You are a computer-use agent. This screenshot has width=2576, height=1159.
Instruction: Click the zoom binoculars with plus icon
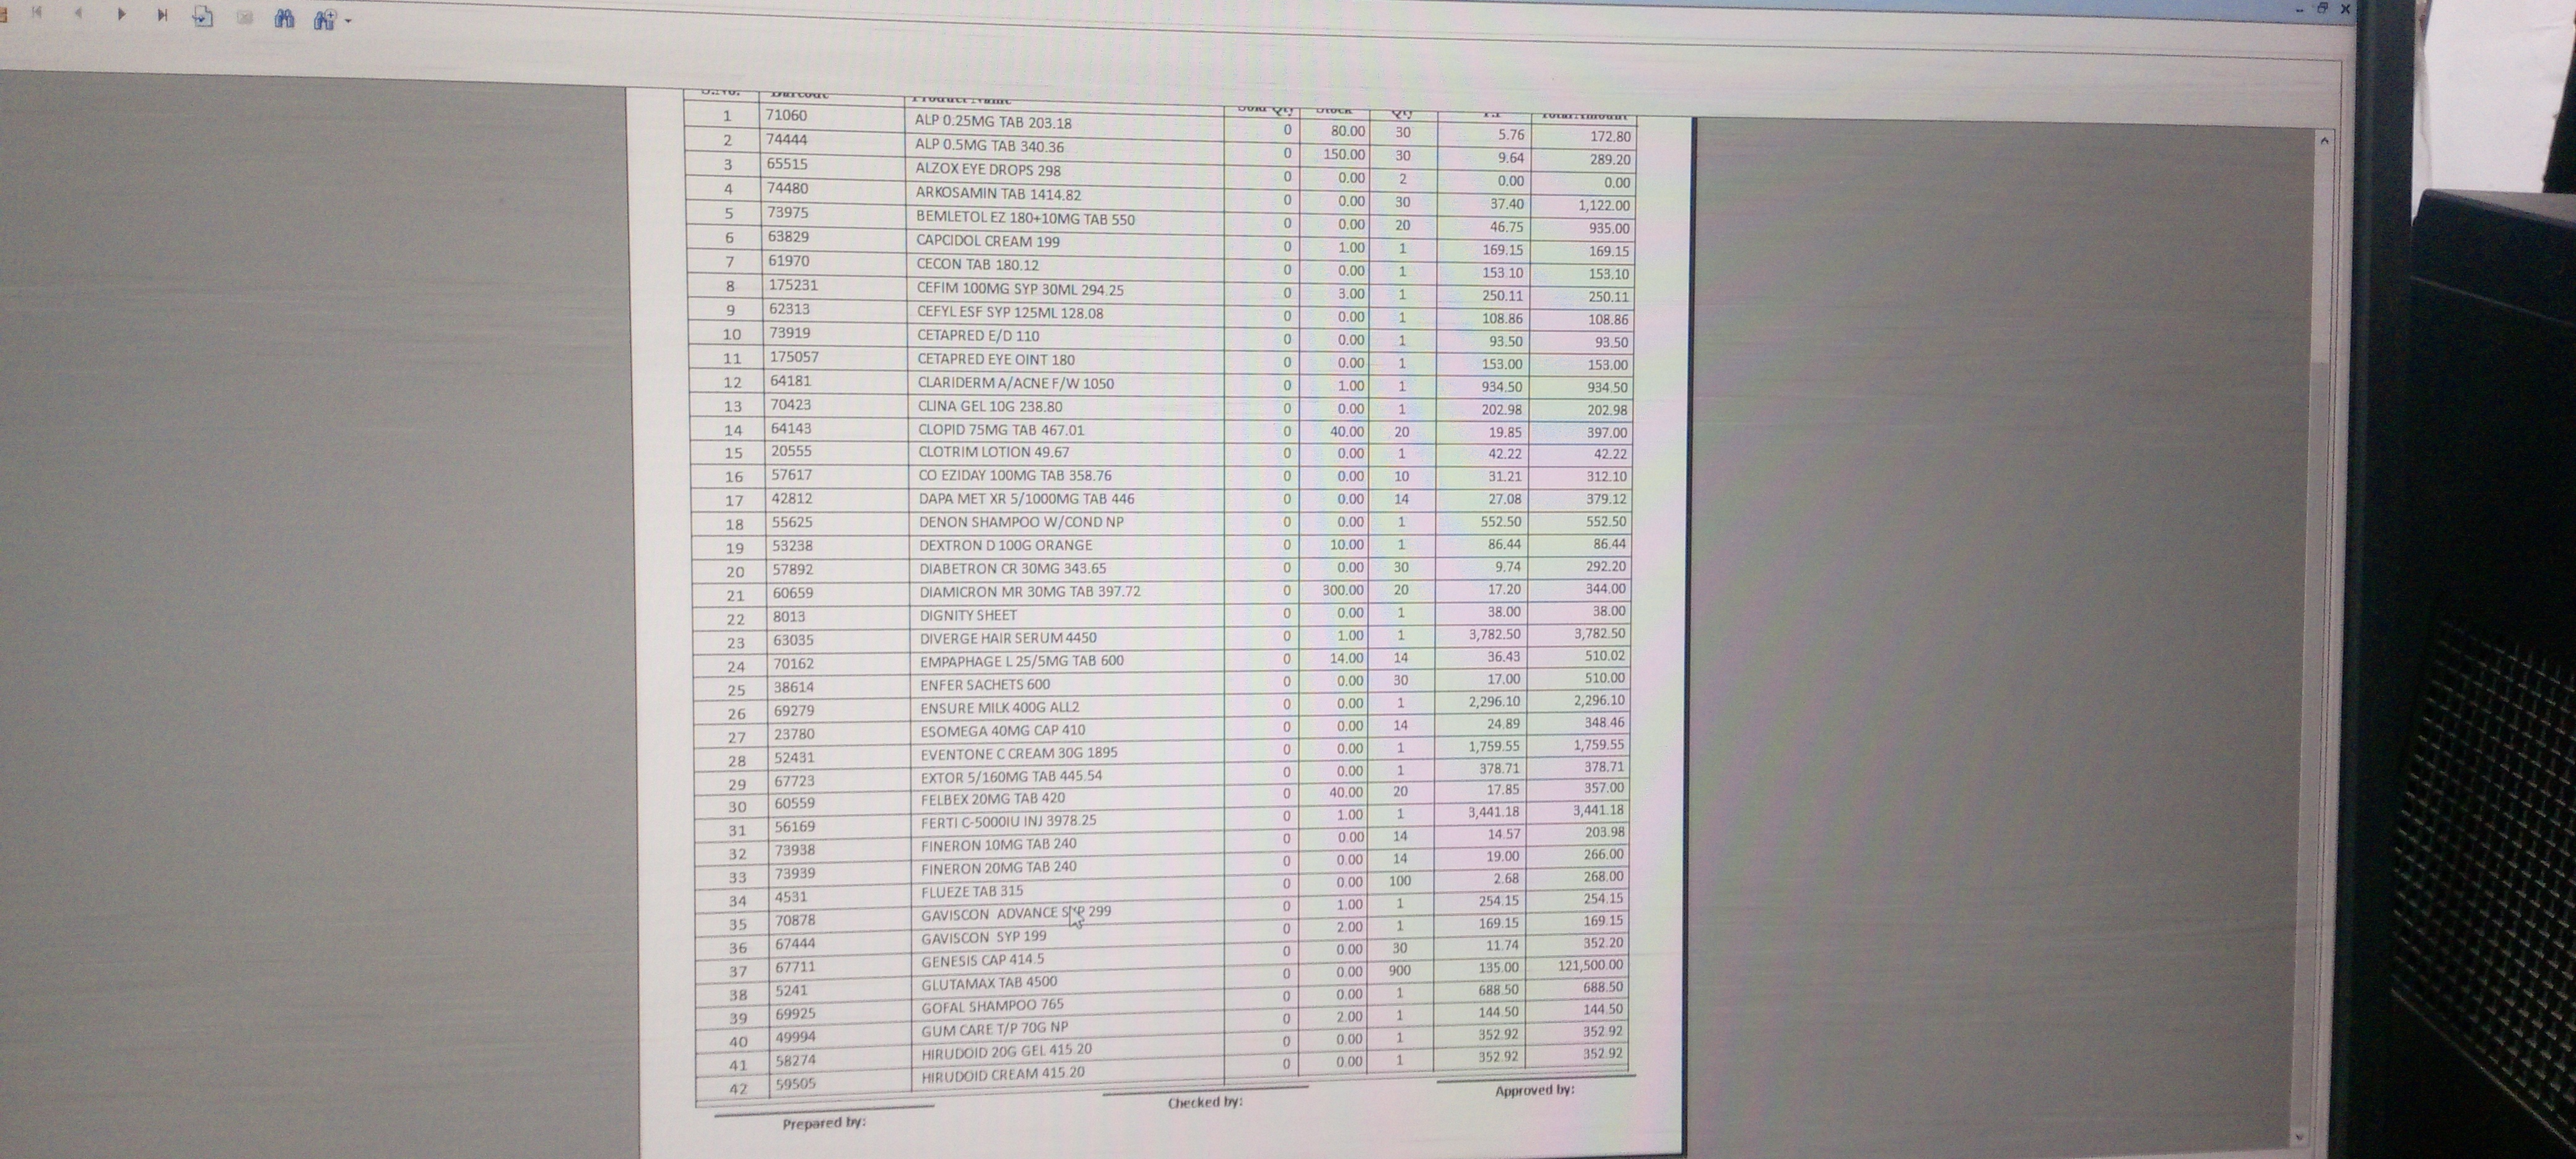(323, 20)
